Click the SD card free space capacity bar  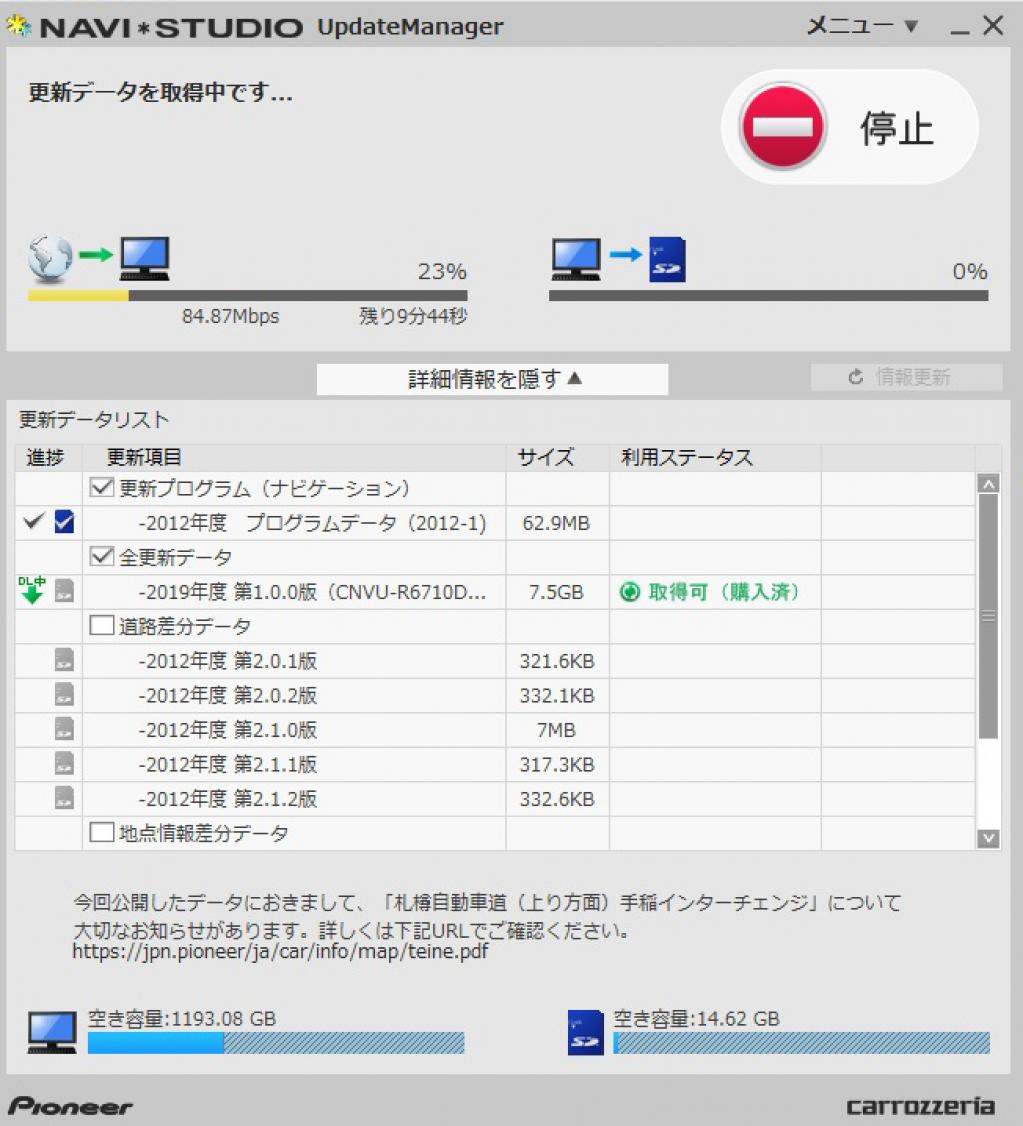802,1043
